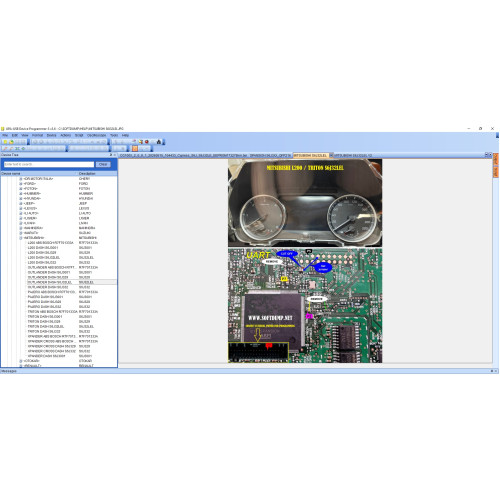The image size is (500, 500).
Task: Open the Device menu
Action: coord(51,135)
